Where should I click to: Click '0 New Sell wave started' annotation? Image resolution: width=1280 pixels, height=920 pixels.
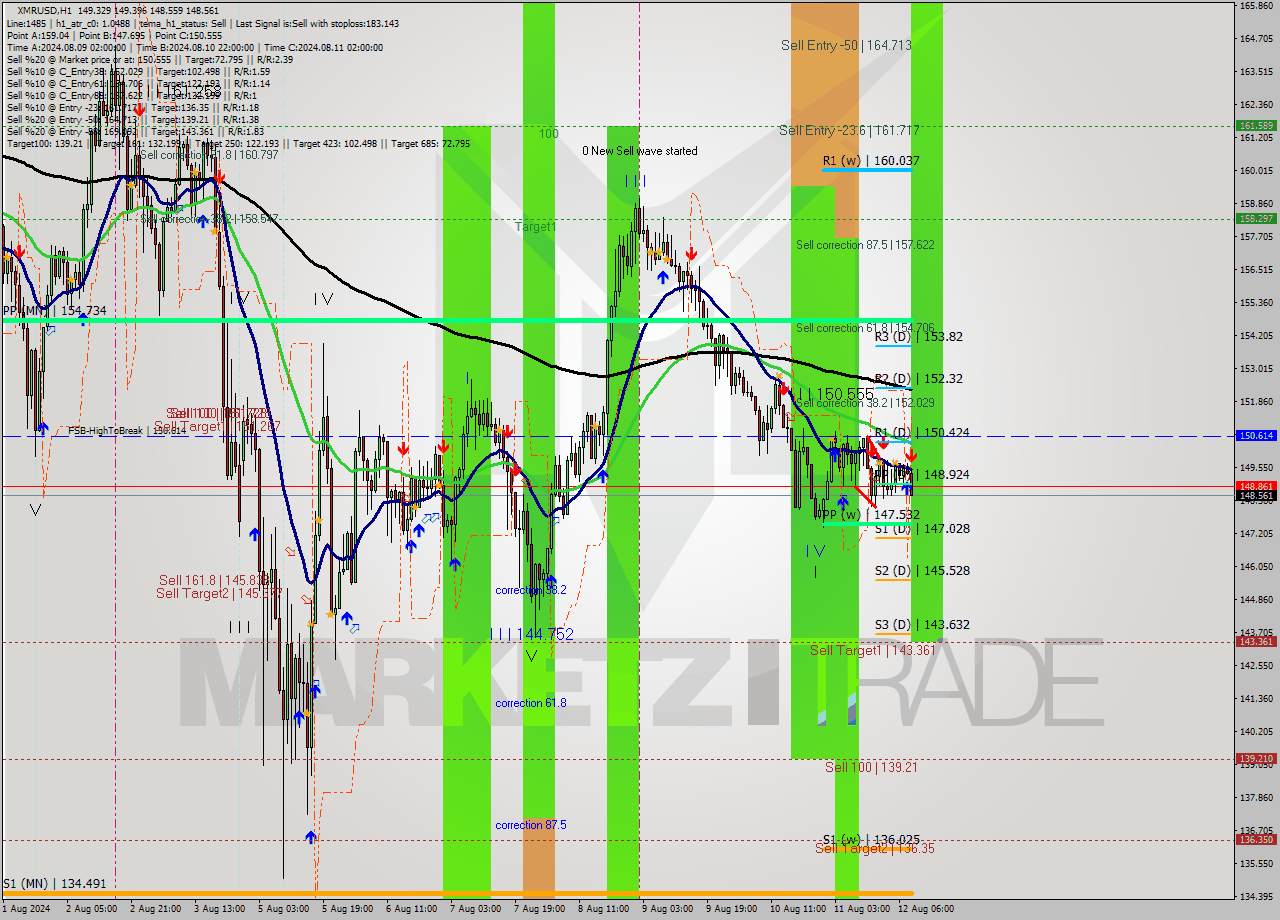tap(640, 151)
